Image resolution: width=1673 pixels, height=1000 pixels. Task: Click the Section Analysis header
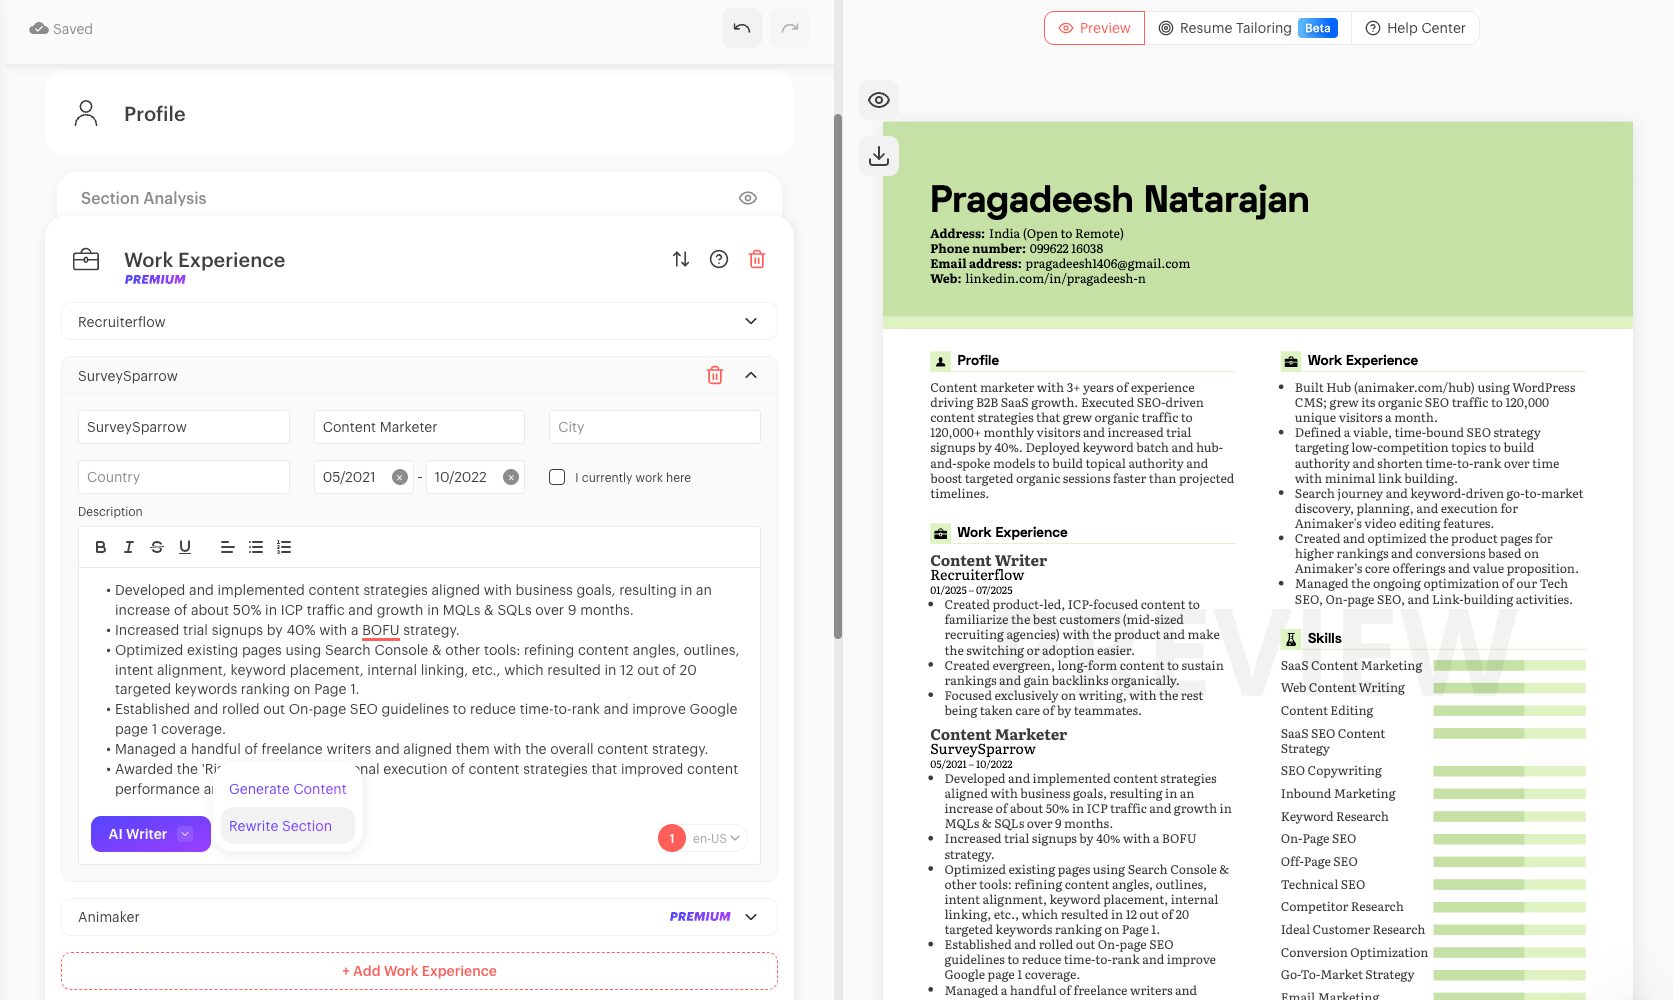pyautogui.click(x=143, y=198)
